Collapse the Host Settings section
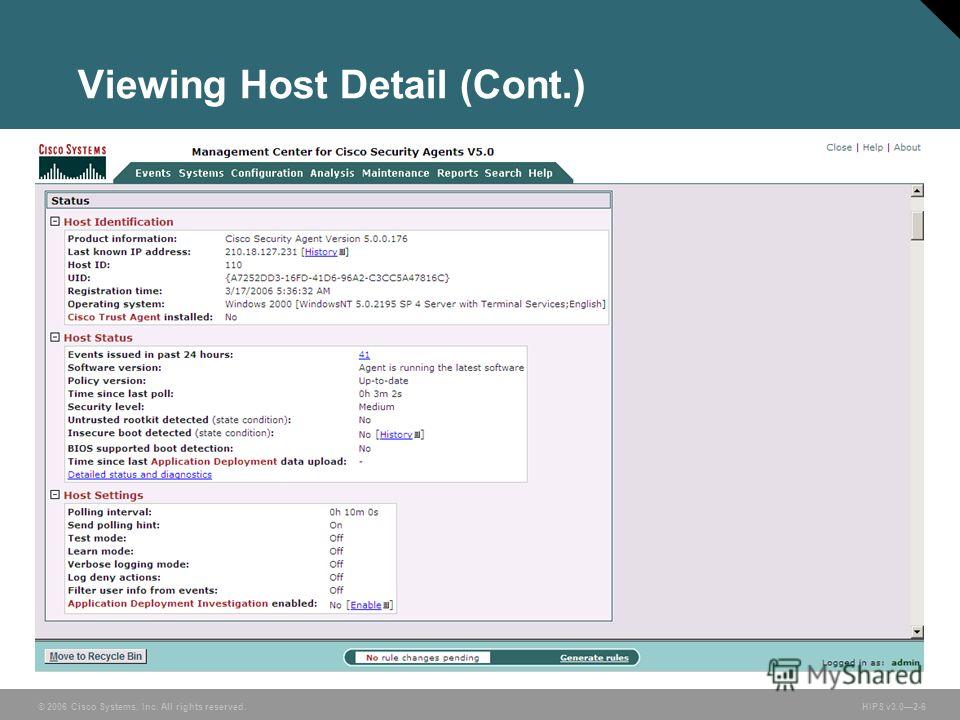The width and height of the screenshot is (960, 720). click(x=55, y=495)
